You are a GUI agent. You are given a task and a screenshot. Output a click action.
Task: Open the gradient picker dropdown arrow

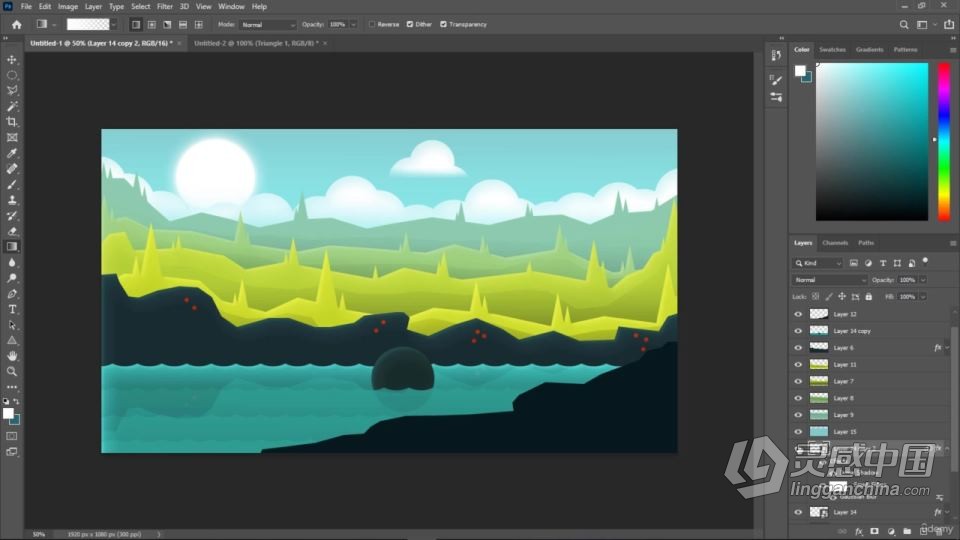tap(114, 24)
